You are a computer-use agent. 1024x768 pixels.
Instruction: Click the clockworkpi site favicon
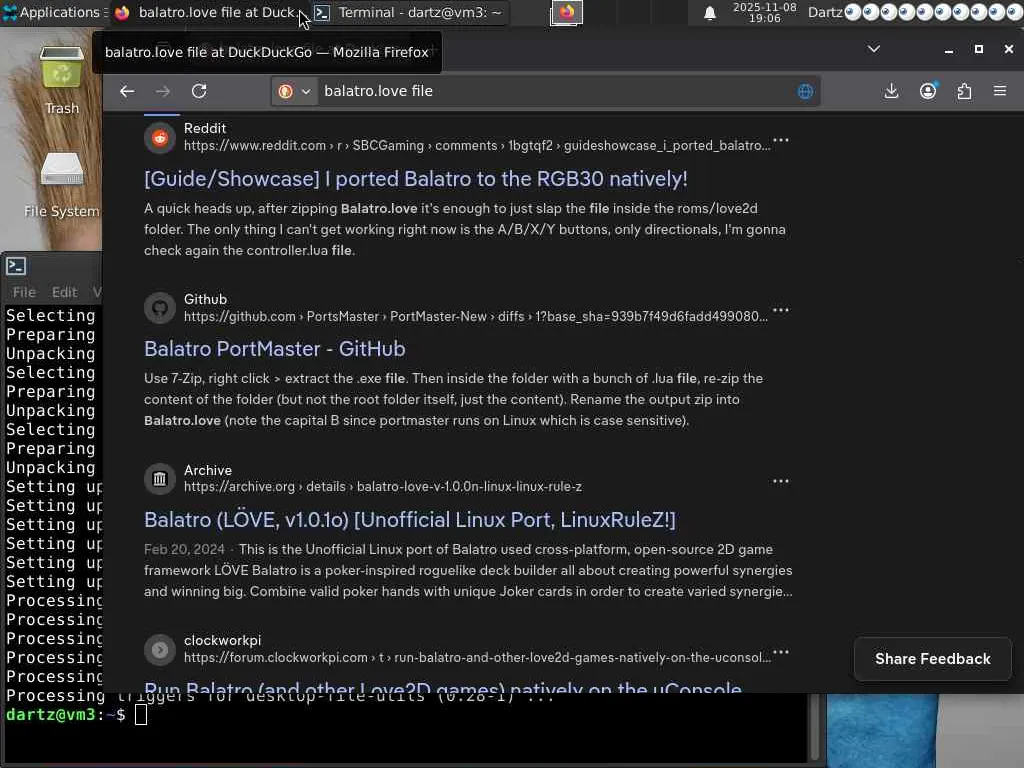point(160,650)
